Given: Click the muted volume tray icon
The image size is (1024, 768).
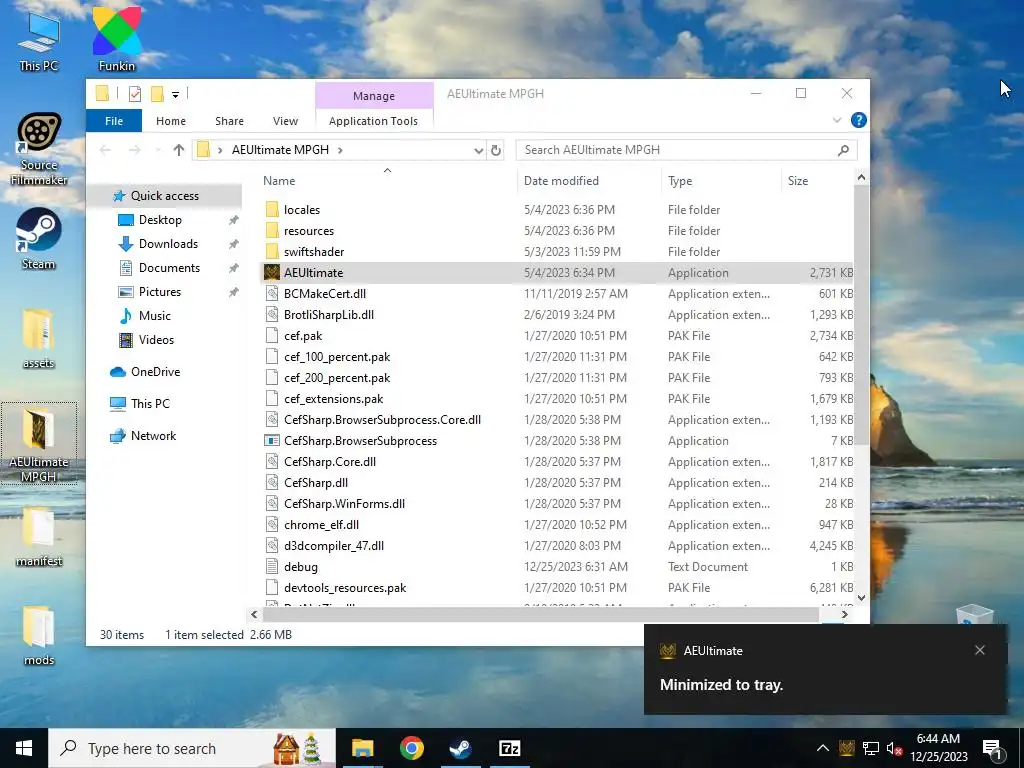Looking at the screenshot, I should click(895, 748).
